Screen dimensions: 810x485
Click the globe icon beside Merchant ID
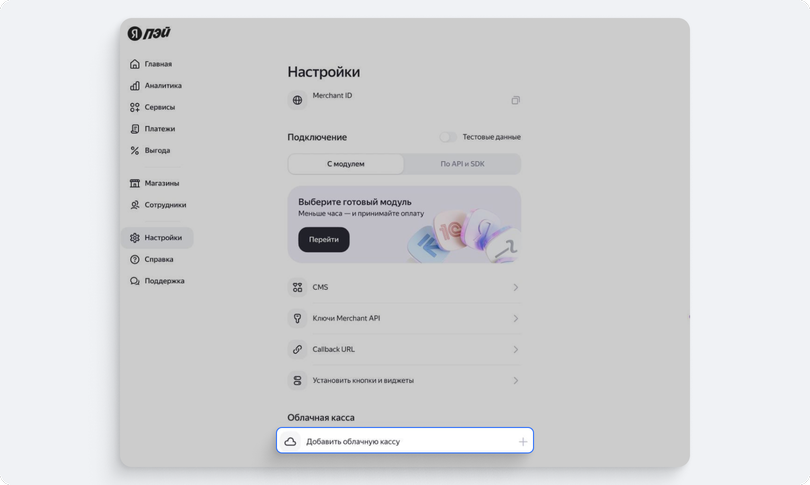(x=298, y=100)
